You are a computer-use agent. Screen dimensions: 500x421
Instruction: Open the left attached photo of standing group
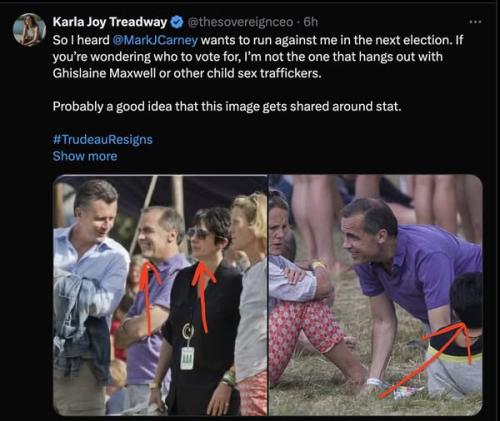[160, 295]
